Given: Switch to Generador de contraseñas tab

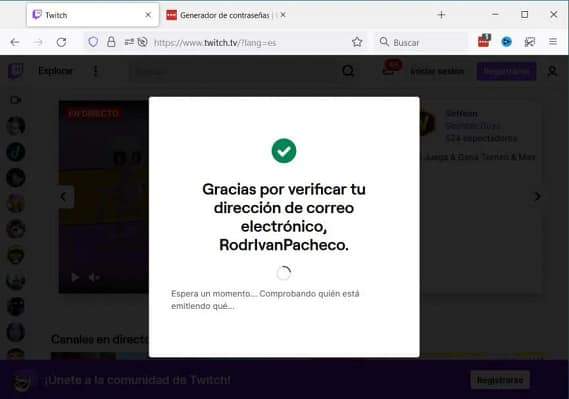Looking at the screenshot, I should pos(225,15).
